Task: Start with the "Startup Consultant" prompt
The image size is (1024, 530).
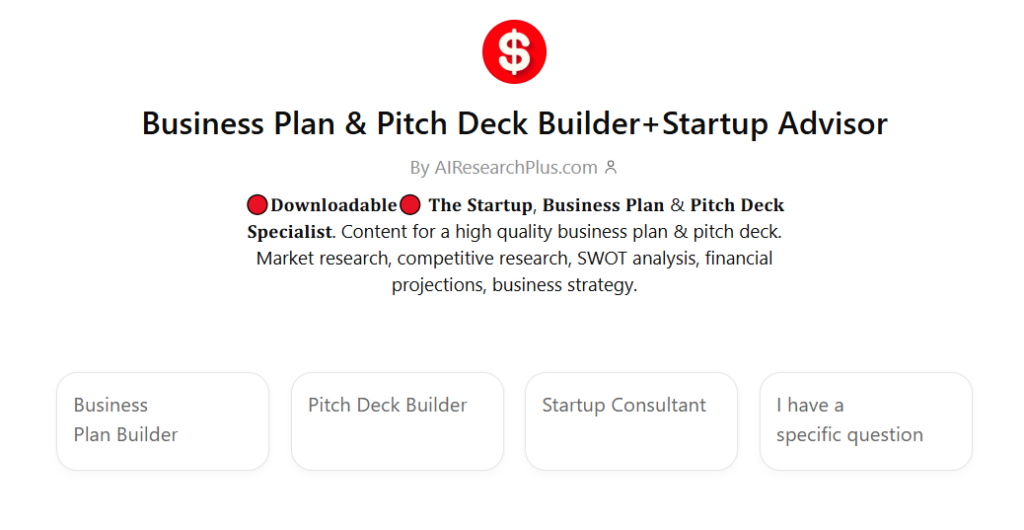Action: (x=631, y=421)
